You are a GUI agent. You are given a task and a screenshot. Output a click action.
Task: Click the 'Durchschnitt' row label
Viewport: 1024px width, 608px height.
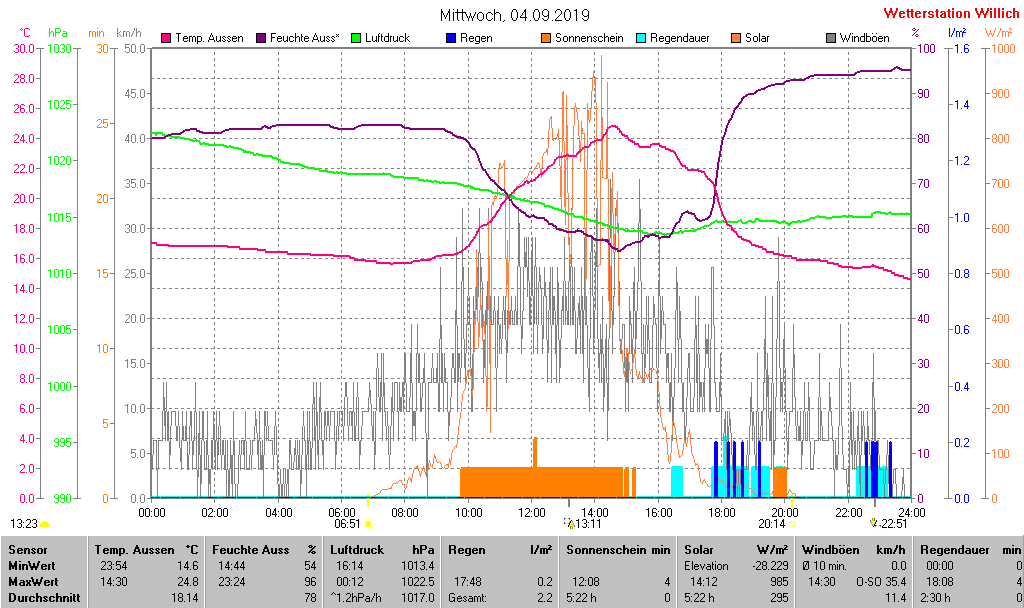[x=44, y=597]
